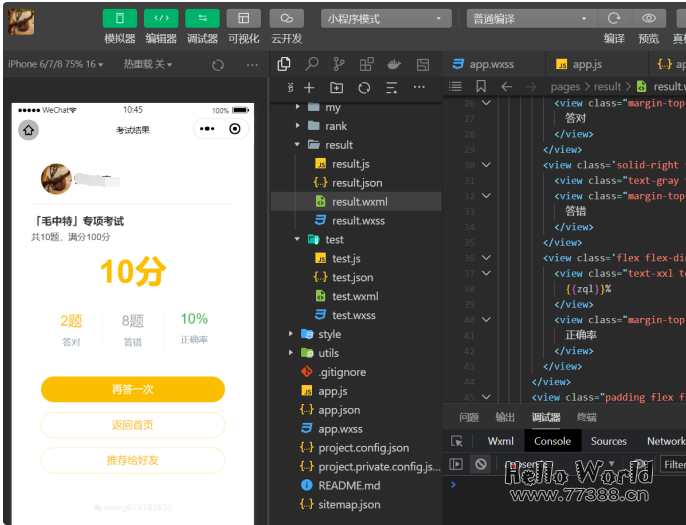Open the 可视化 visual layout tool
Image resolution: width=686 pixels, height=525 pixels.
point(243,18)
